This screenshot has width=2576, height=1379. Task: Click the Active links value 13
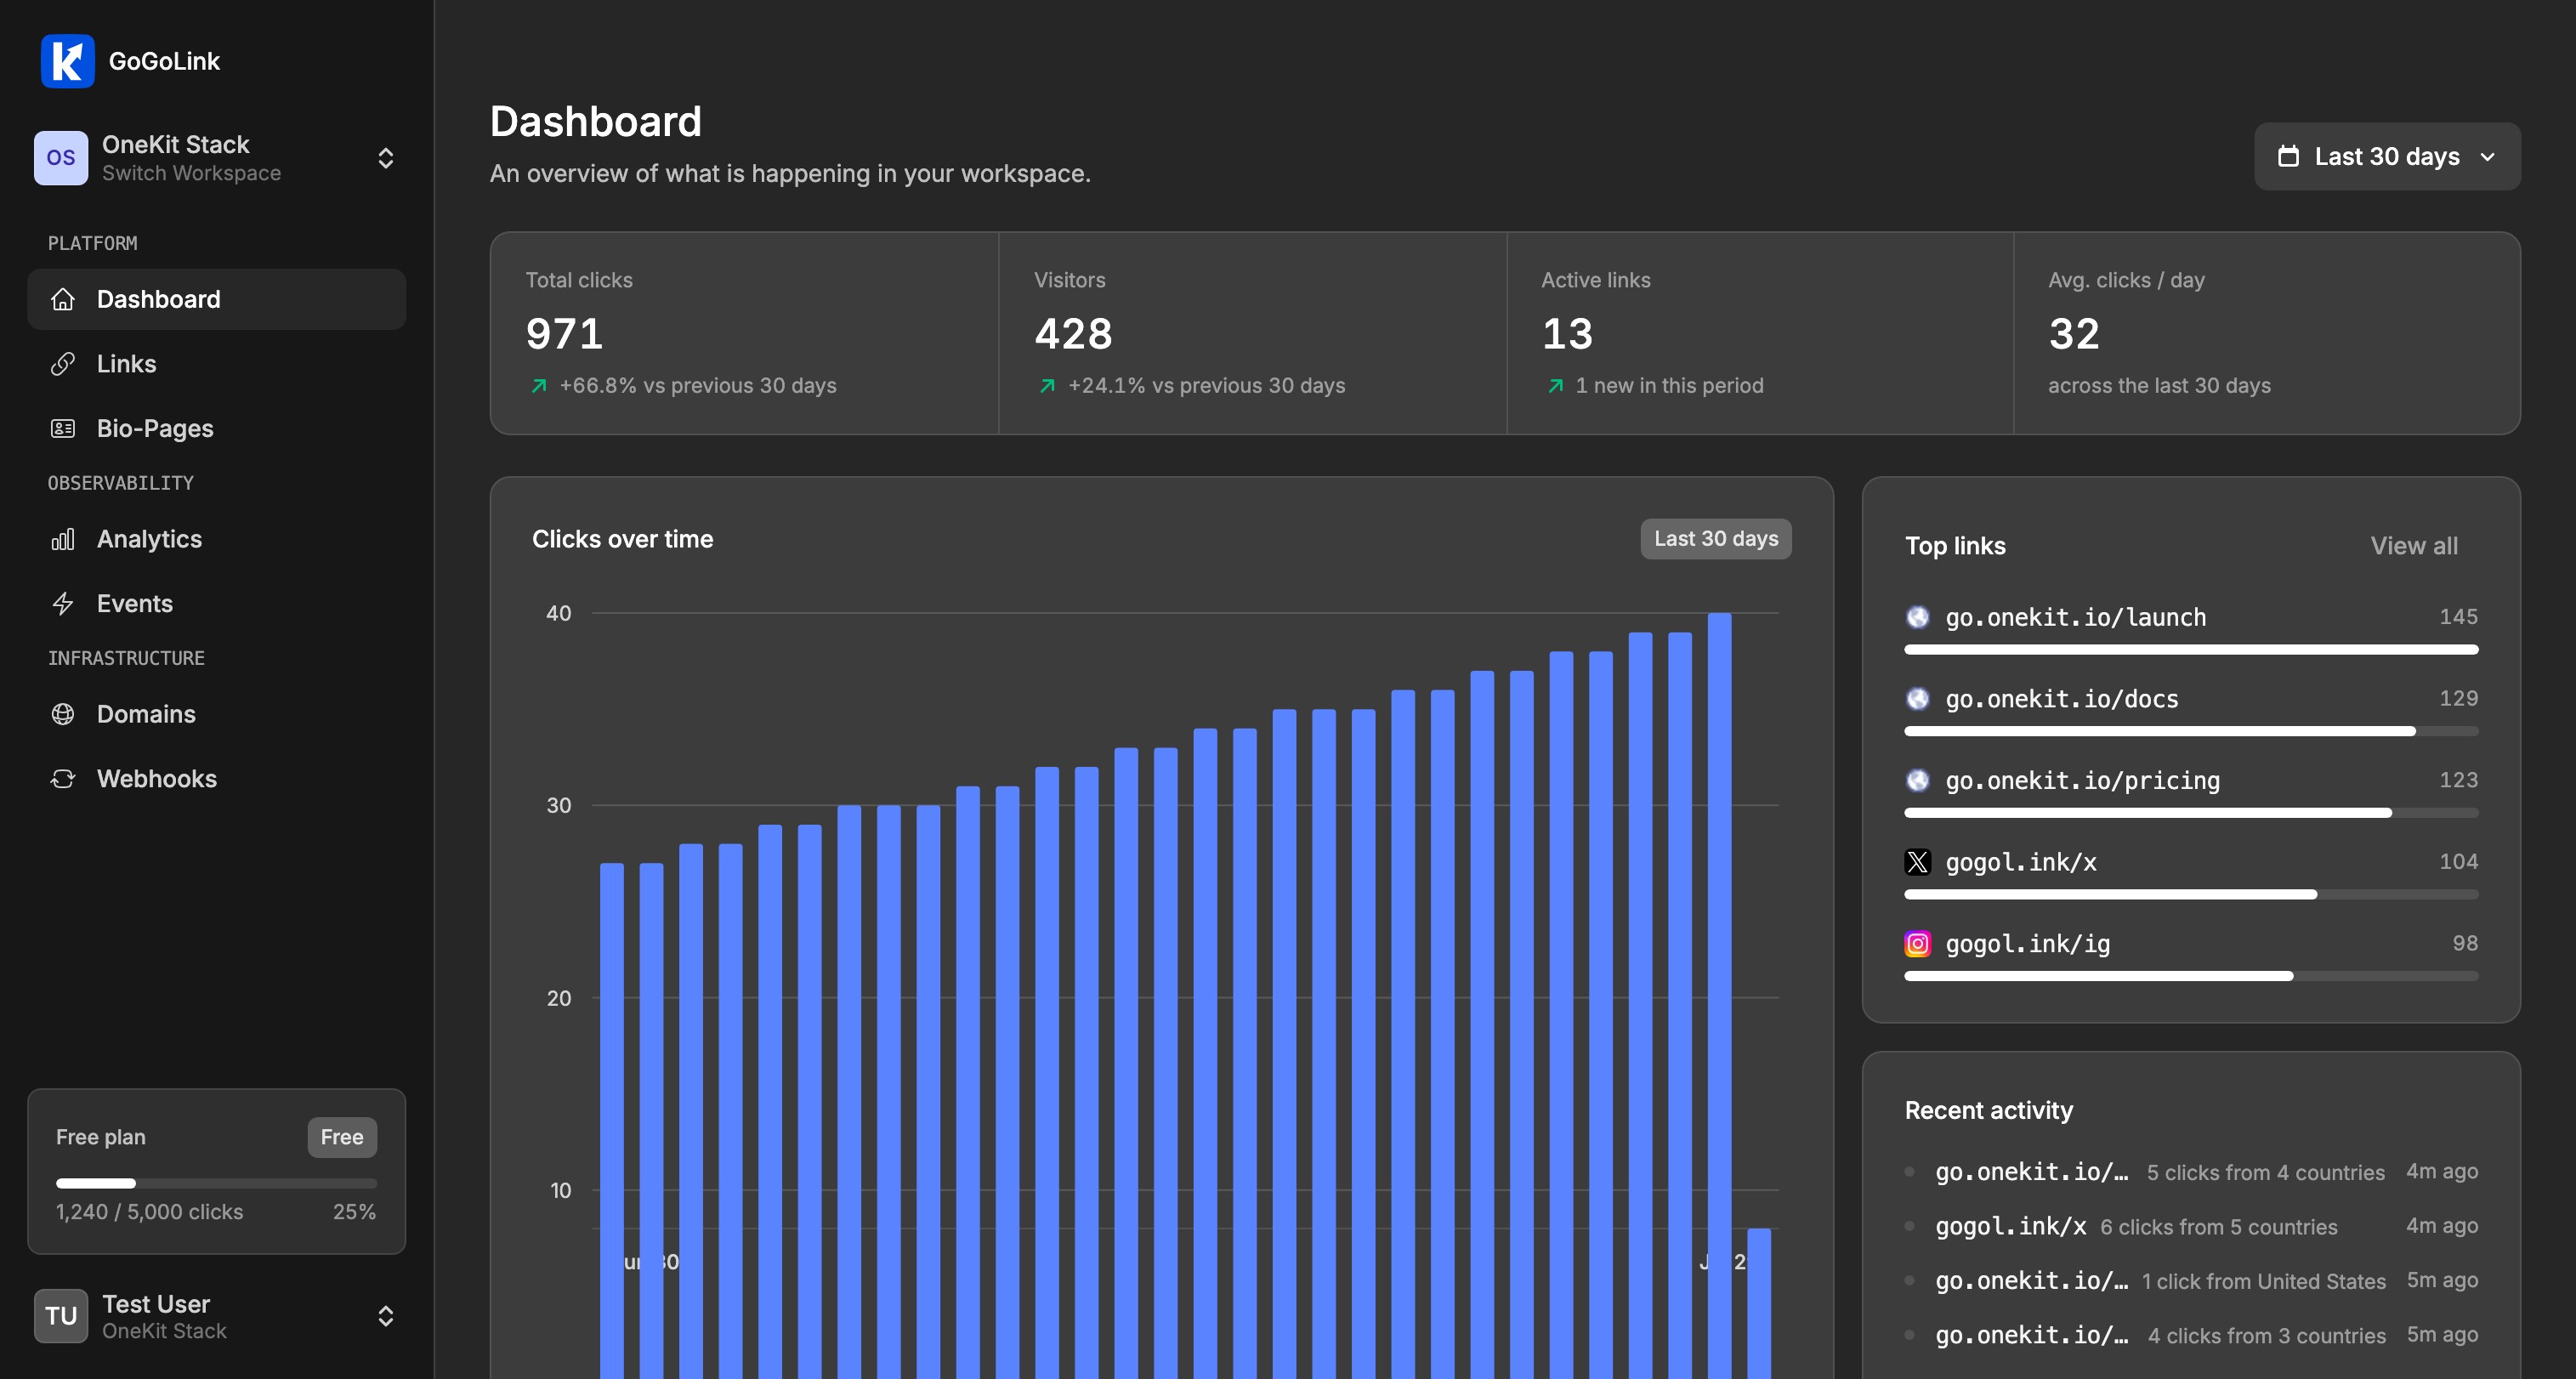point(1567,334)
